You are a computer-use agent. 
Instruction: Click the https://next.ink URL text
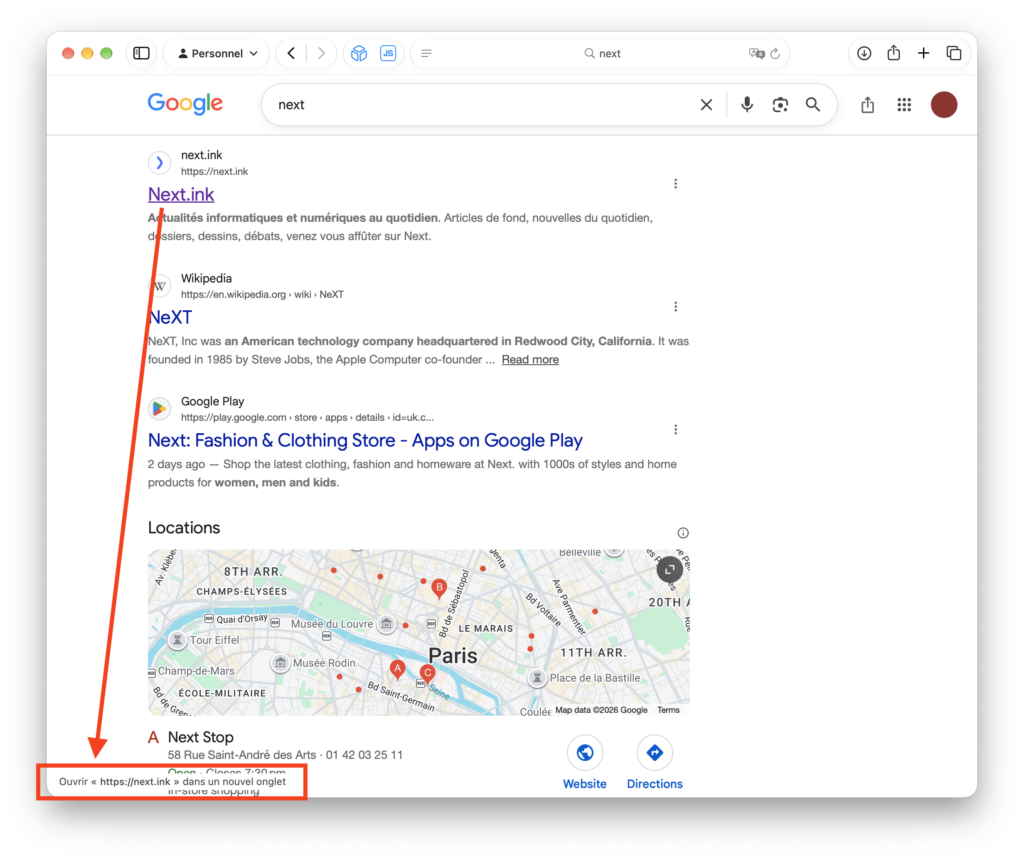(214, 172)
